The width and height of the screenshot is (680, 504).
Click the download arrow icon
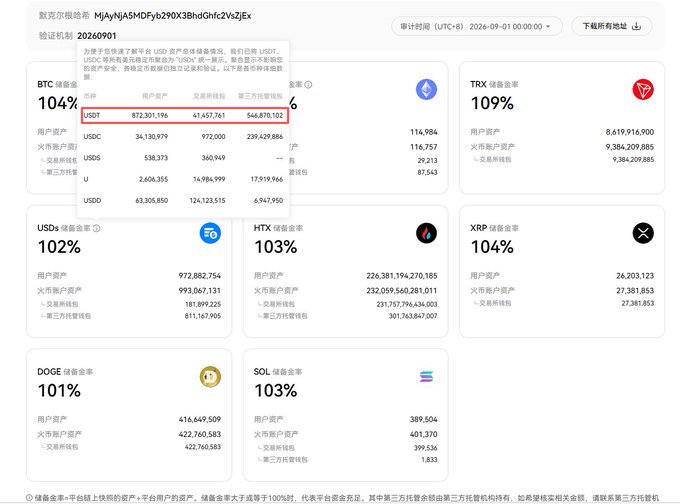point(636,26)
